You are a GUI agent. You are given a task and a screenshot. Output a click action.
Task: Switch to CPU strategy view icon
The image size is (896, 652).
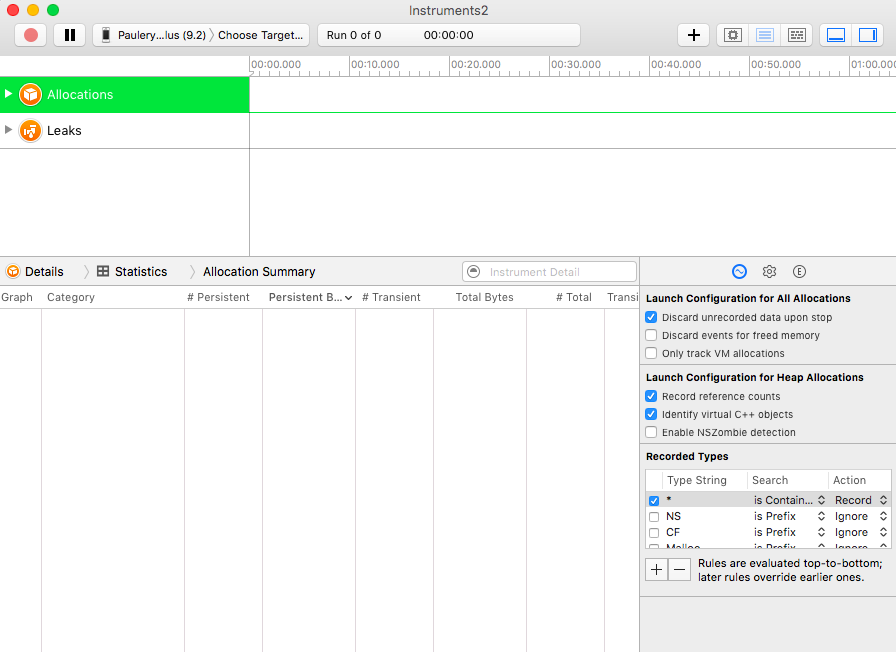[733, 35]
